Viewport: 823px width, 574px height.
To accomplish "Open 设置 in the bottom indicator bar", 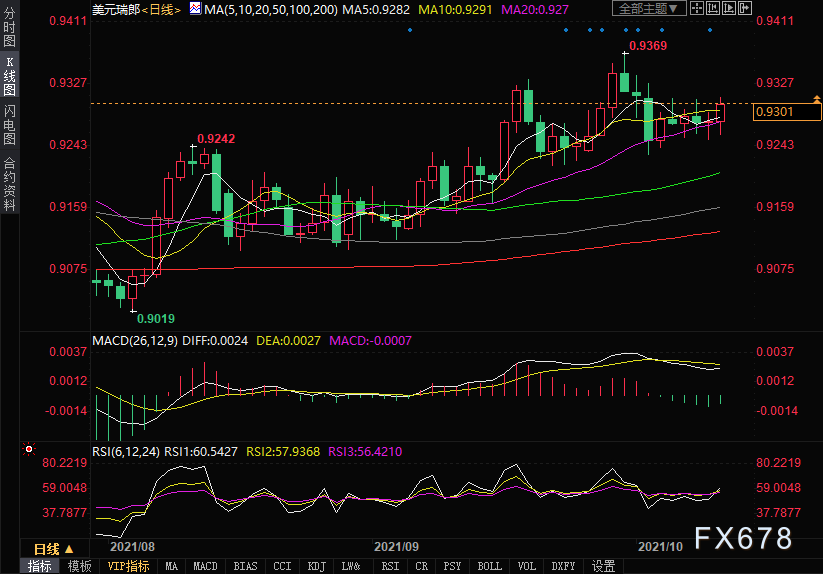I will tap(603, 566).
